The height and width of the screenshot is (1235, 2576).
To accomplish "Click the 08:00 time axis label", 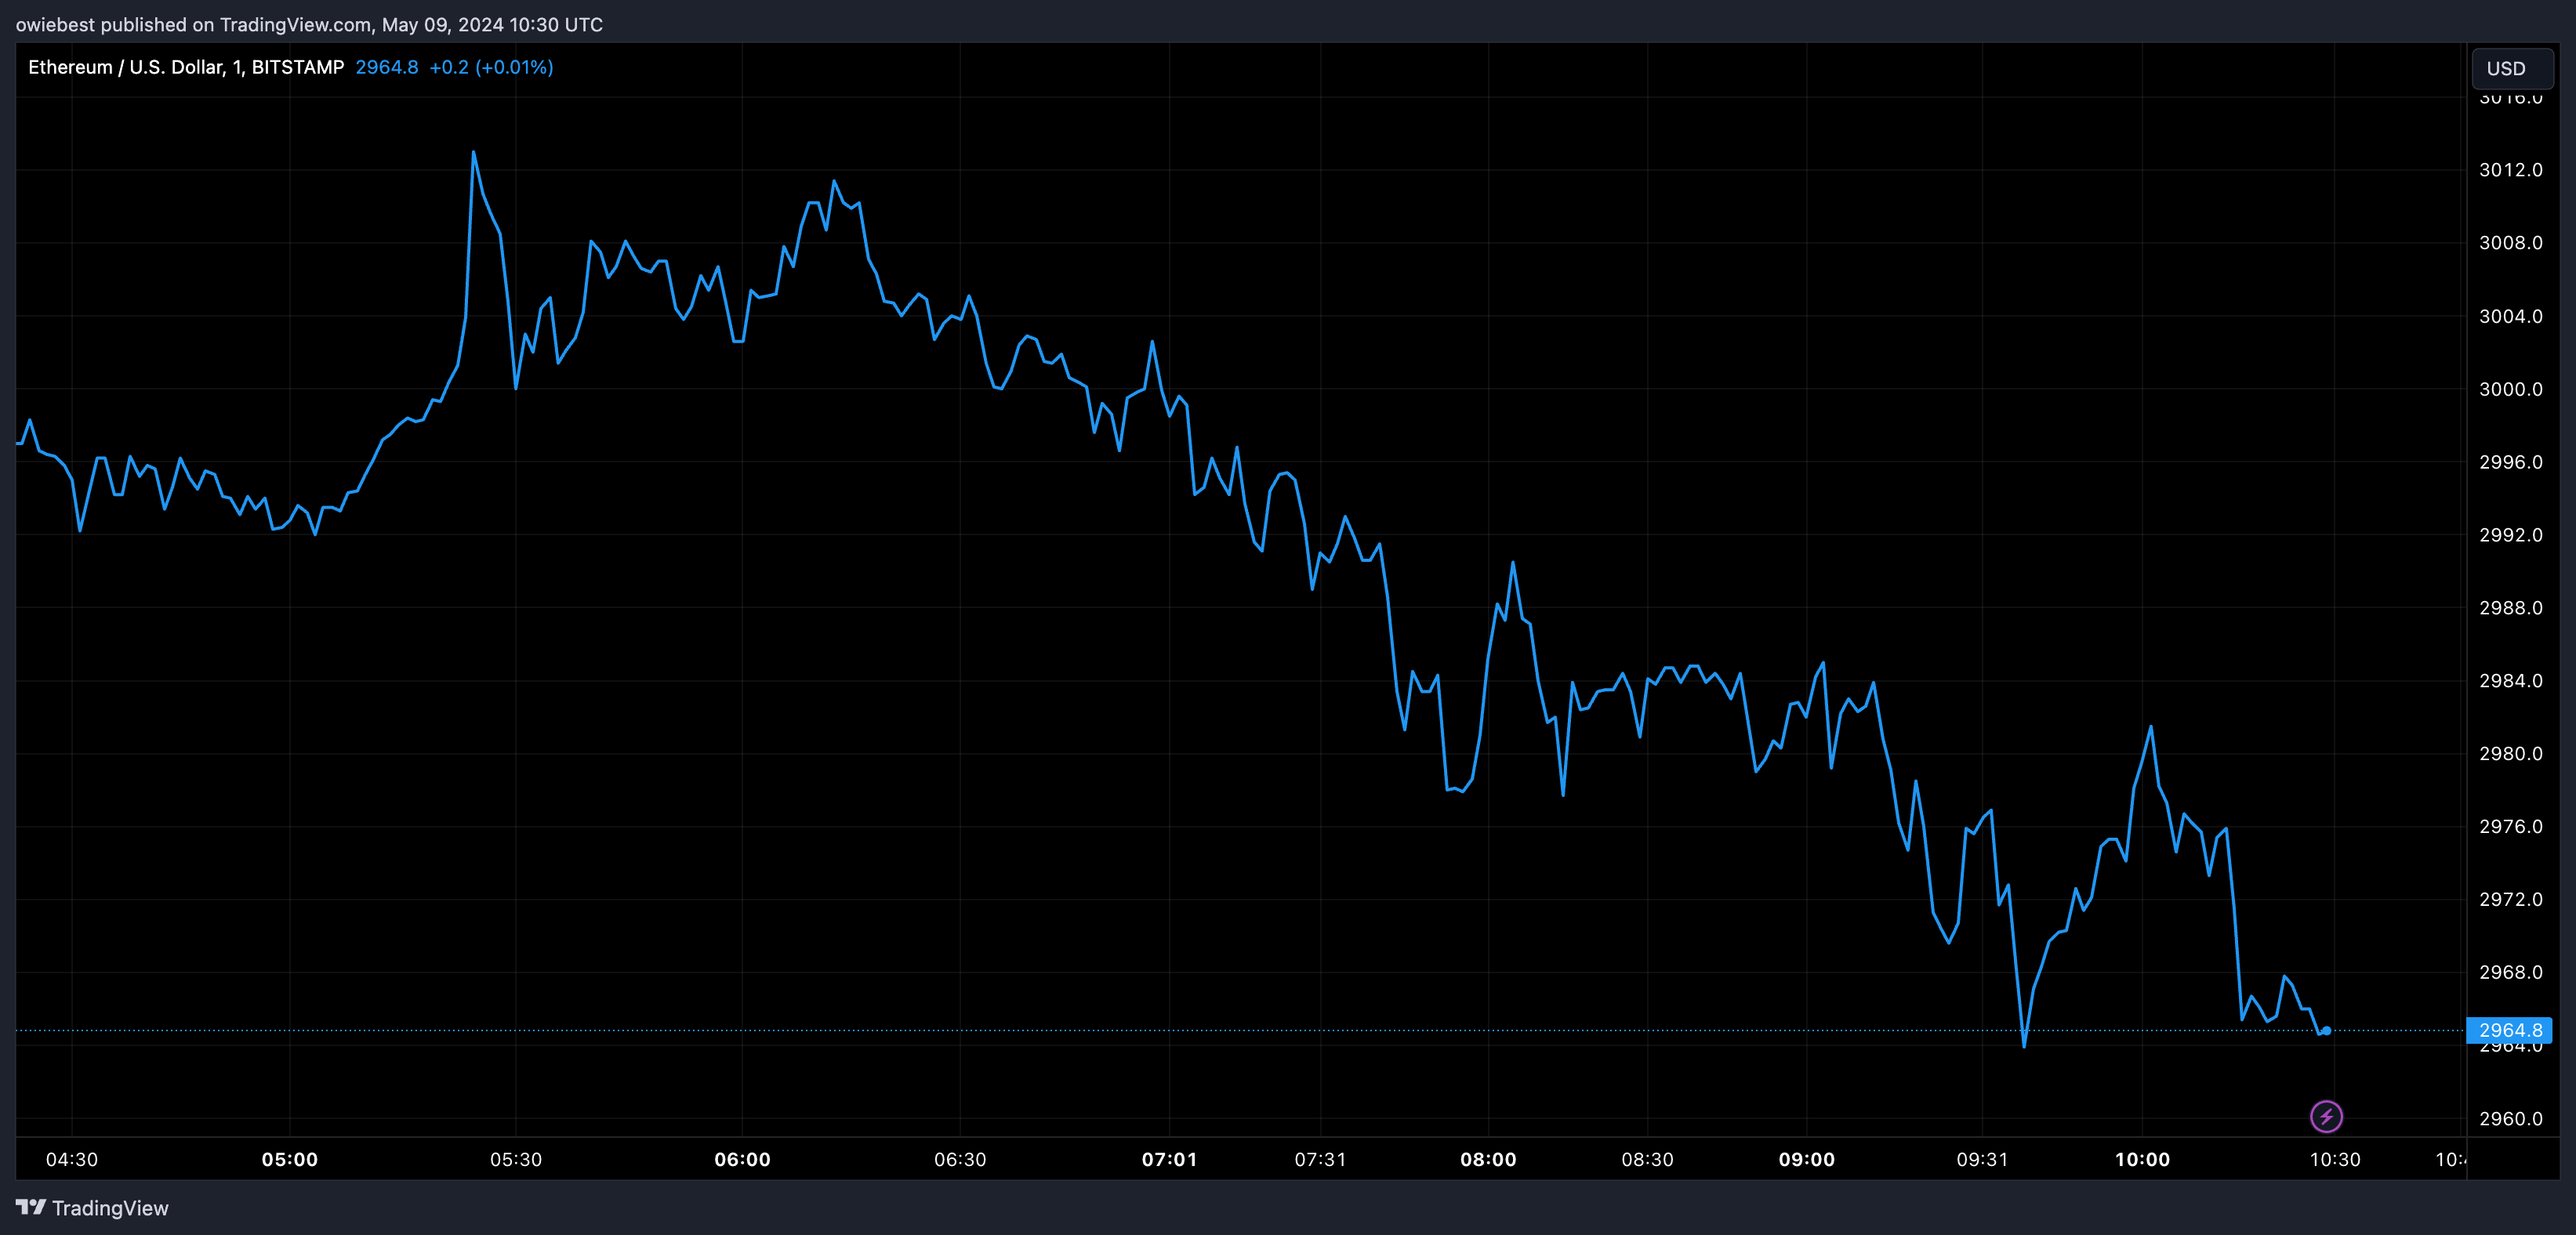I will tap(1488, 1159).
